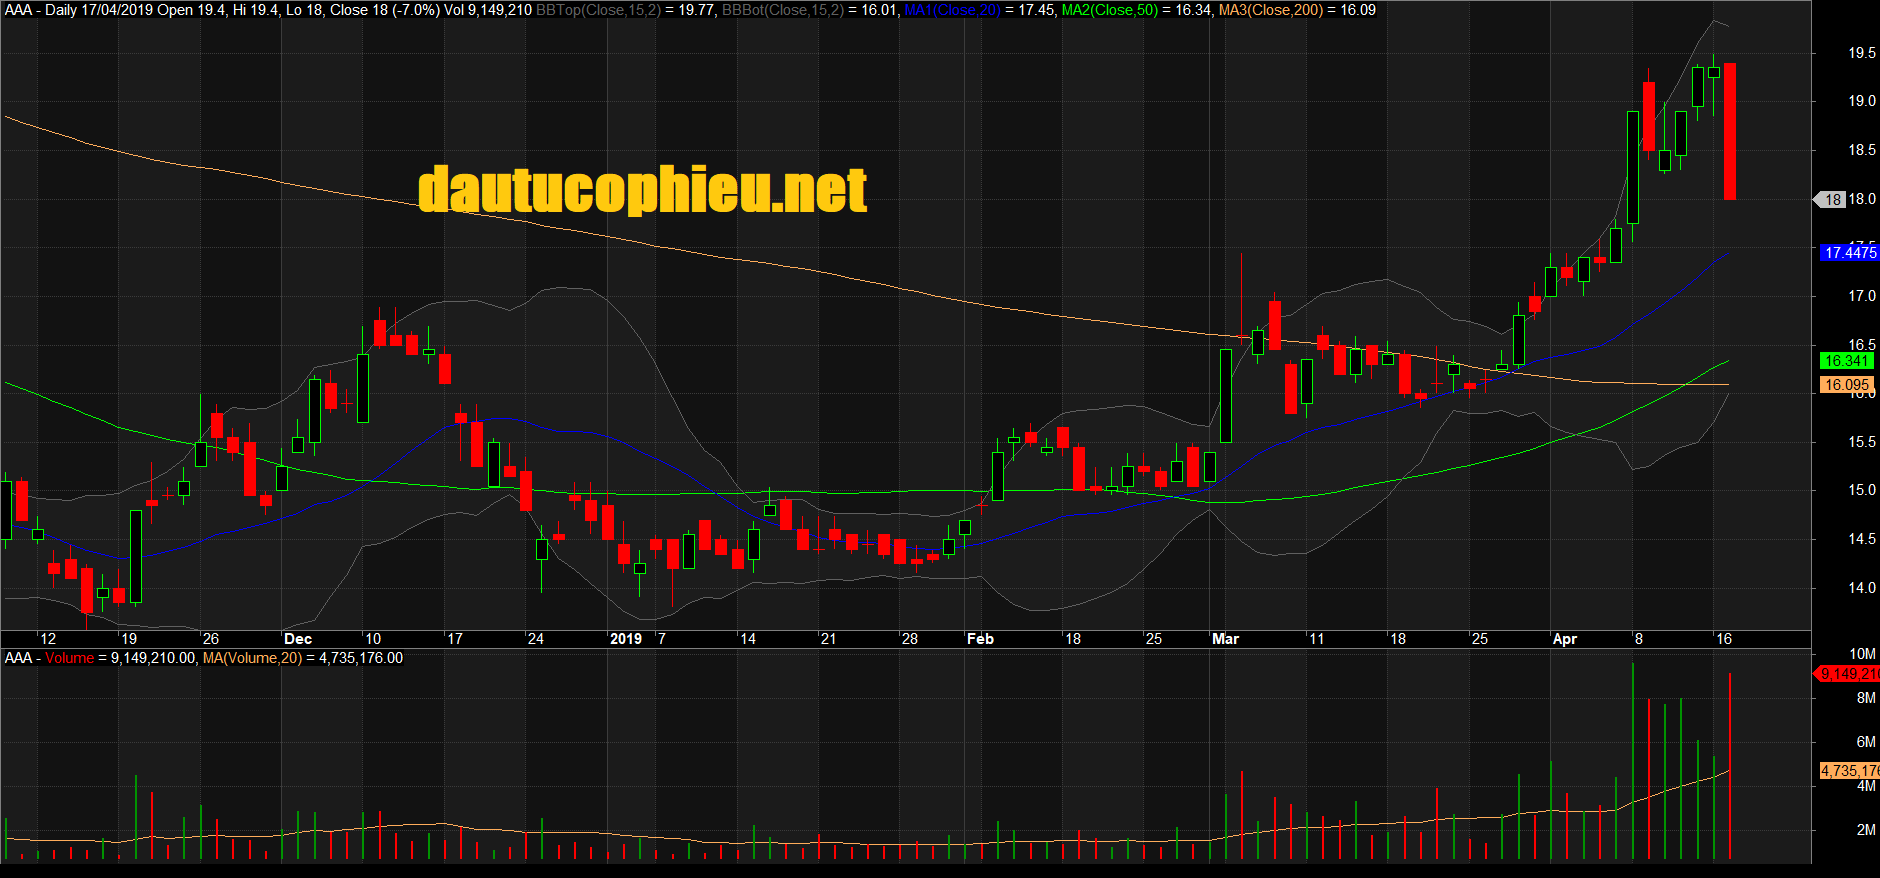The image size is (1880, 878).
Task: Click the large red candle on 17 April
Action: (x=1729, y=131)
